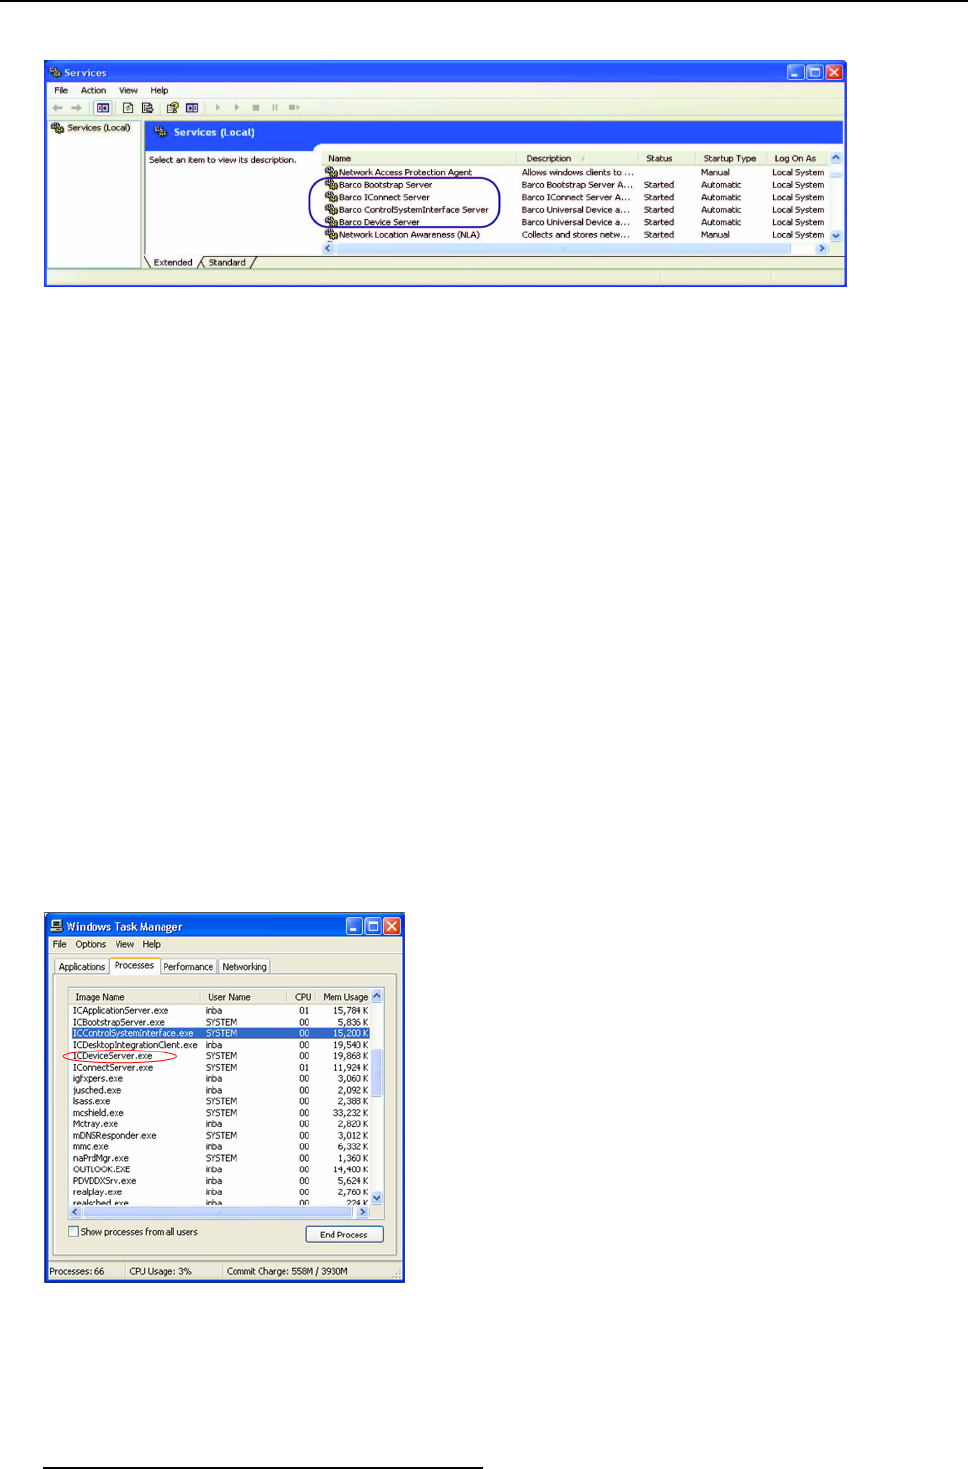This screenshot has width=968, height=1469.
Task: Open File menu in Services window
Action: (x=61, y=91)
